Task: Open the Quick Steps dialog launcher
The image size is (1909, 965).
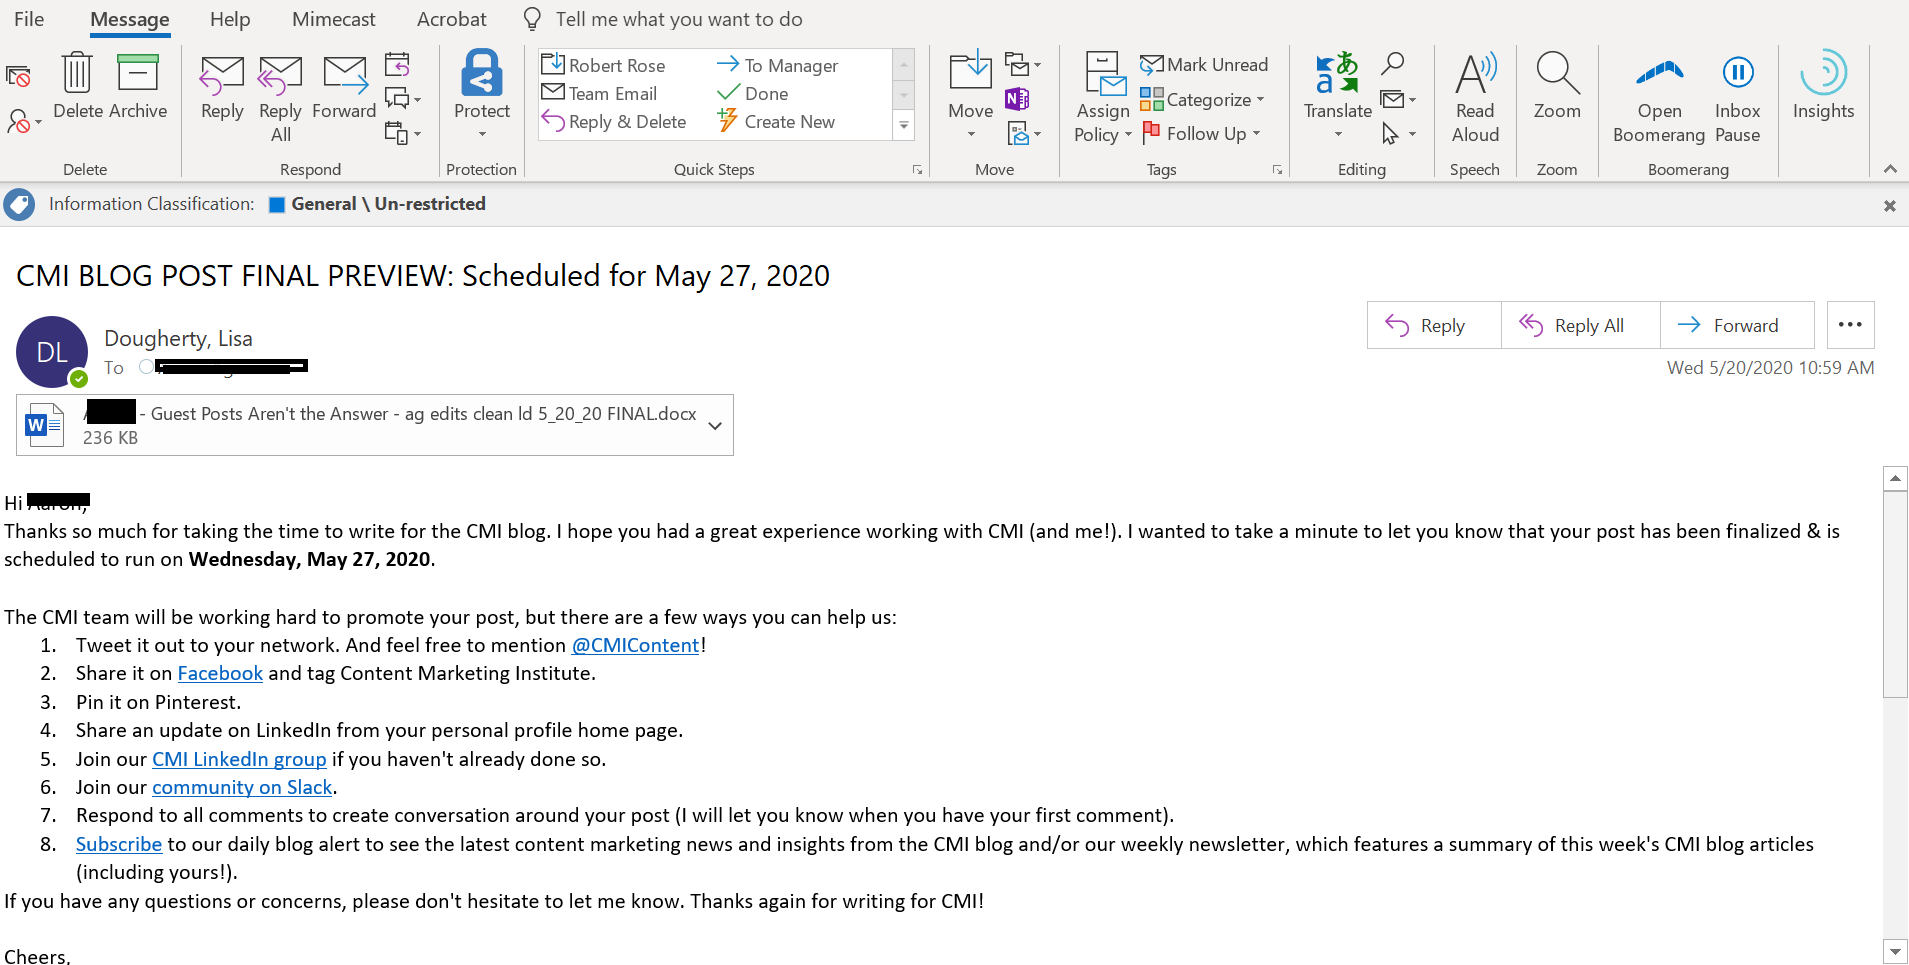Action: click(917, 170)
